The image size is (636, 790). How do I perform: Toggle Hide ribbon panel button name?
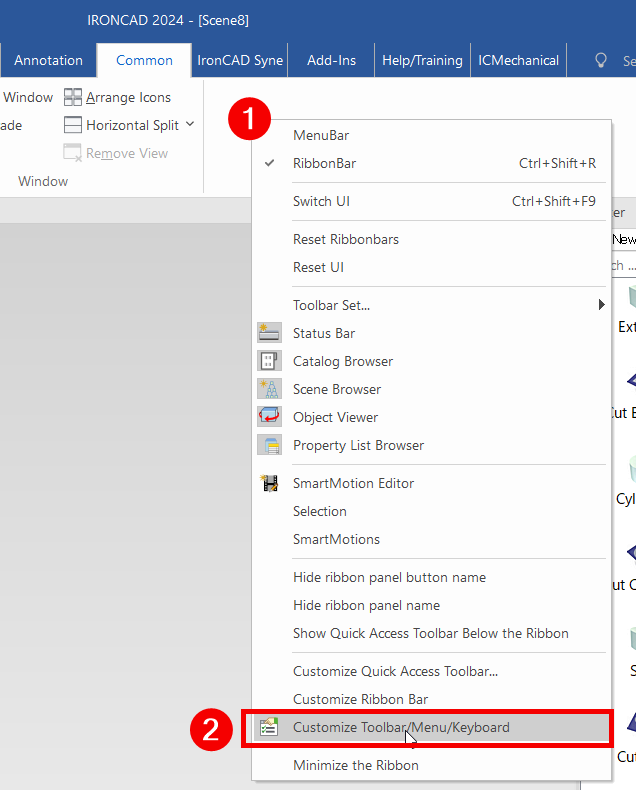pos(389,577)
